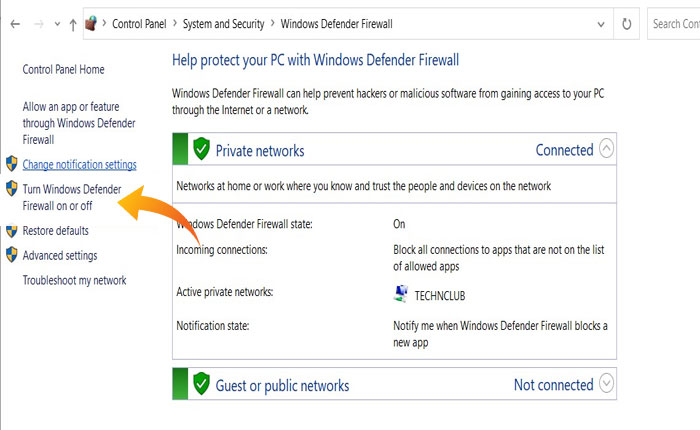Viewport: 700px width, 430px height.
Task: Click green shield for Guest or public networks
Action: 201,384
